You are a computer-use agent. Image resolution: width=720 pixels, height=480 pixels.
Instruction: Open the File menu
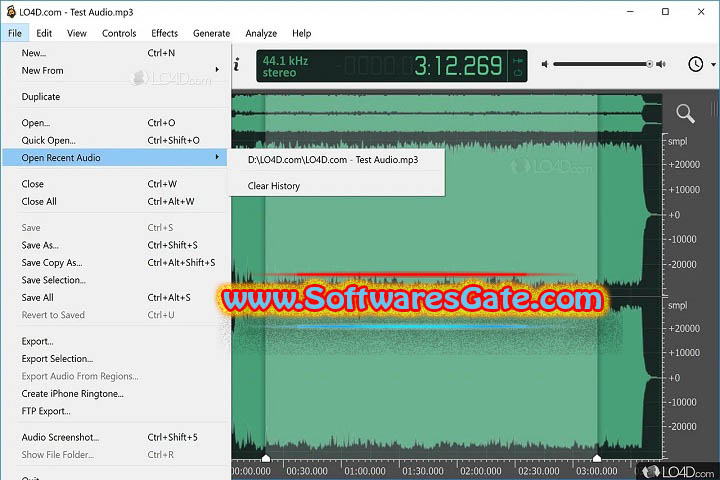pos(15,33)
